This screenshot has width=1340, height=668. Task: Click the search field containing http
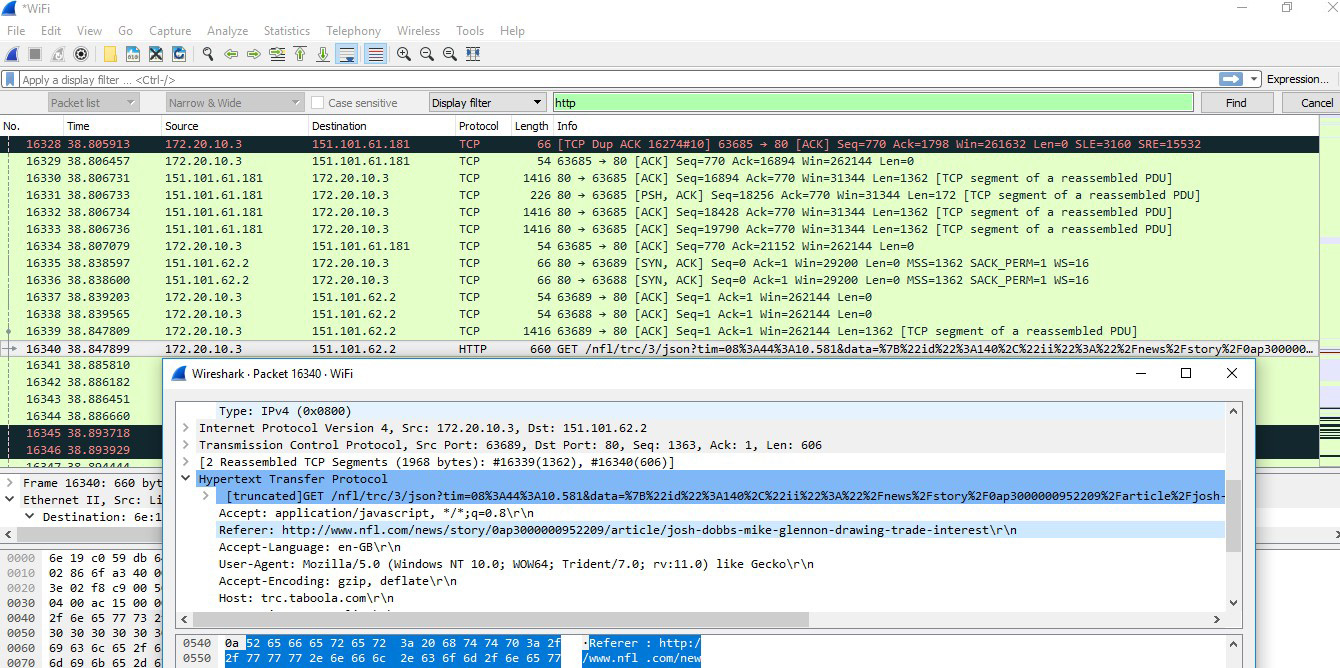point(873,102)
